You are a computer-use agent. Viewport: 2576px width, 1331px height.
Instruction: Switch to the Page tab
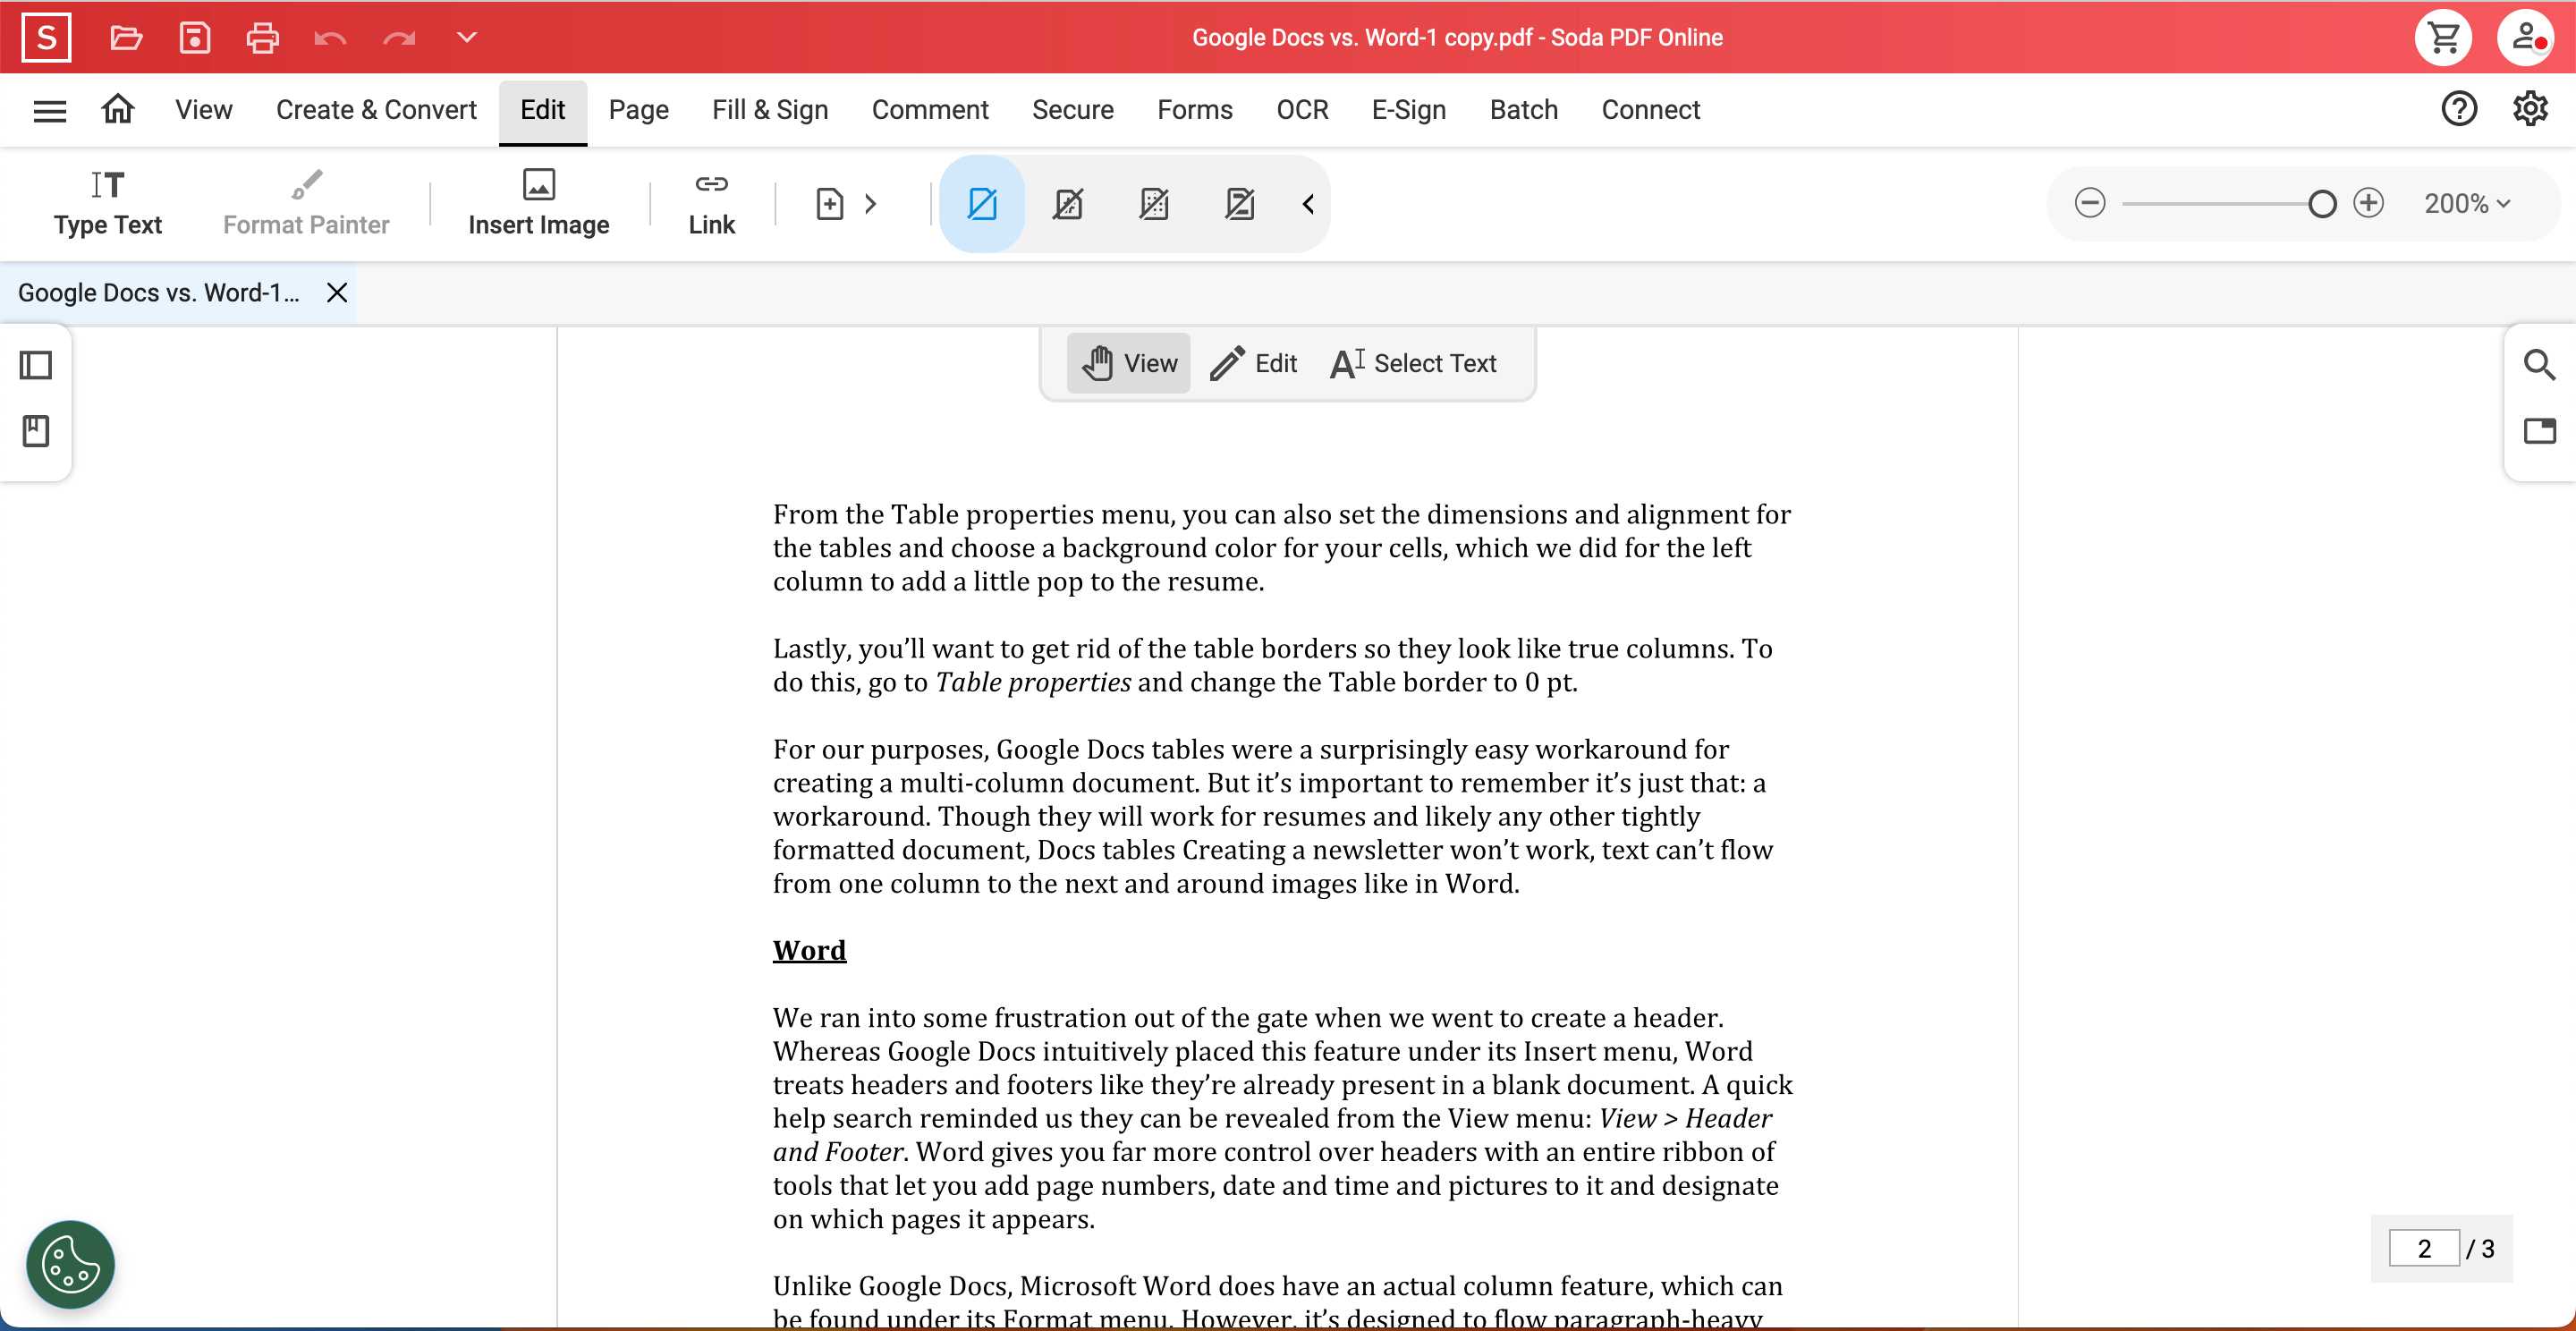pyautogui.click(x=638, y=110)
